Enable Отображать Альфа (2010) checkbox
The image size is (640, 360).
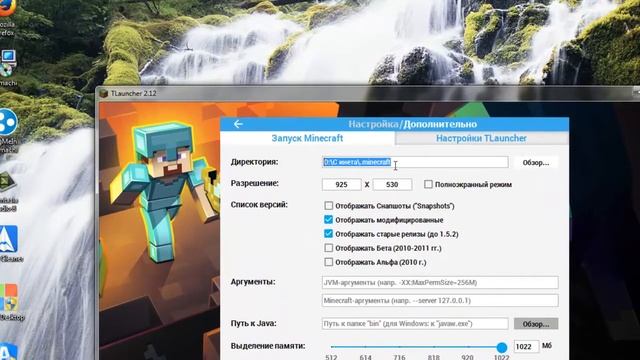329,262
